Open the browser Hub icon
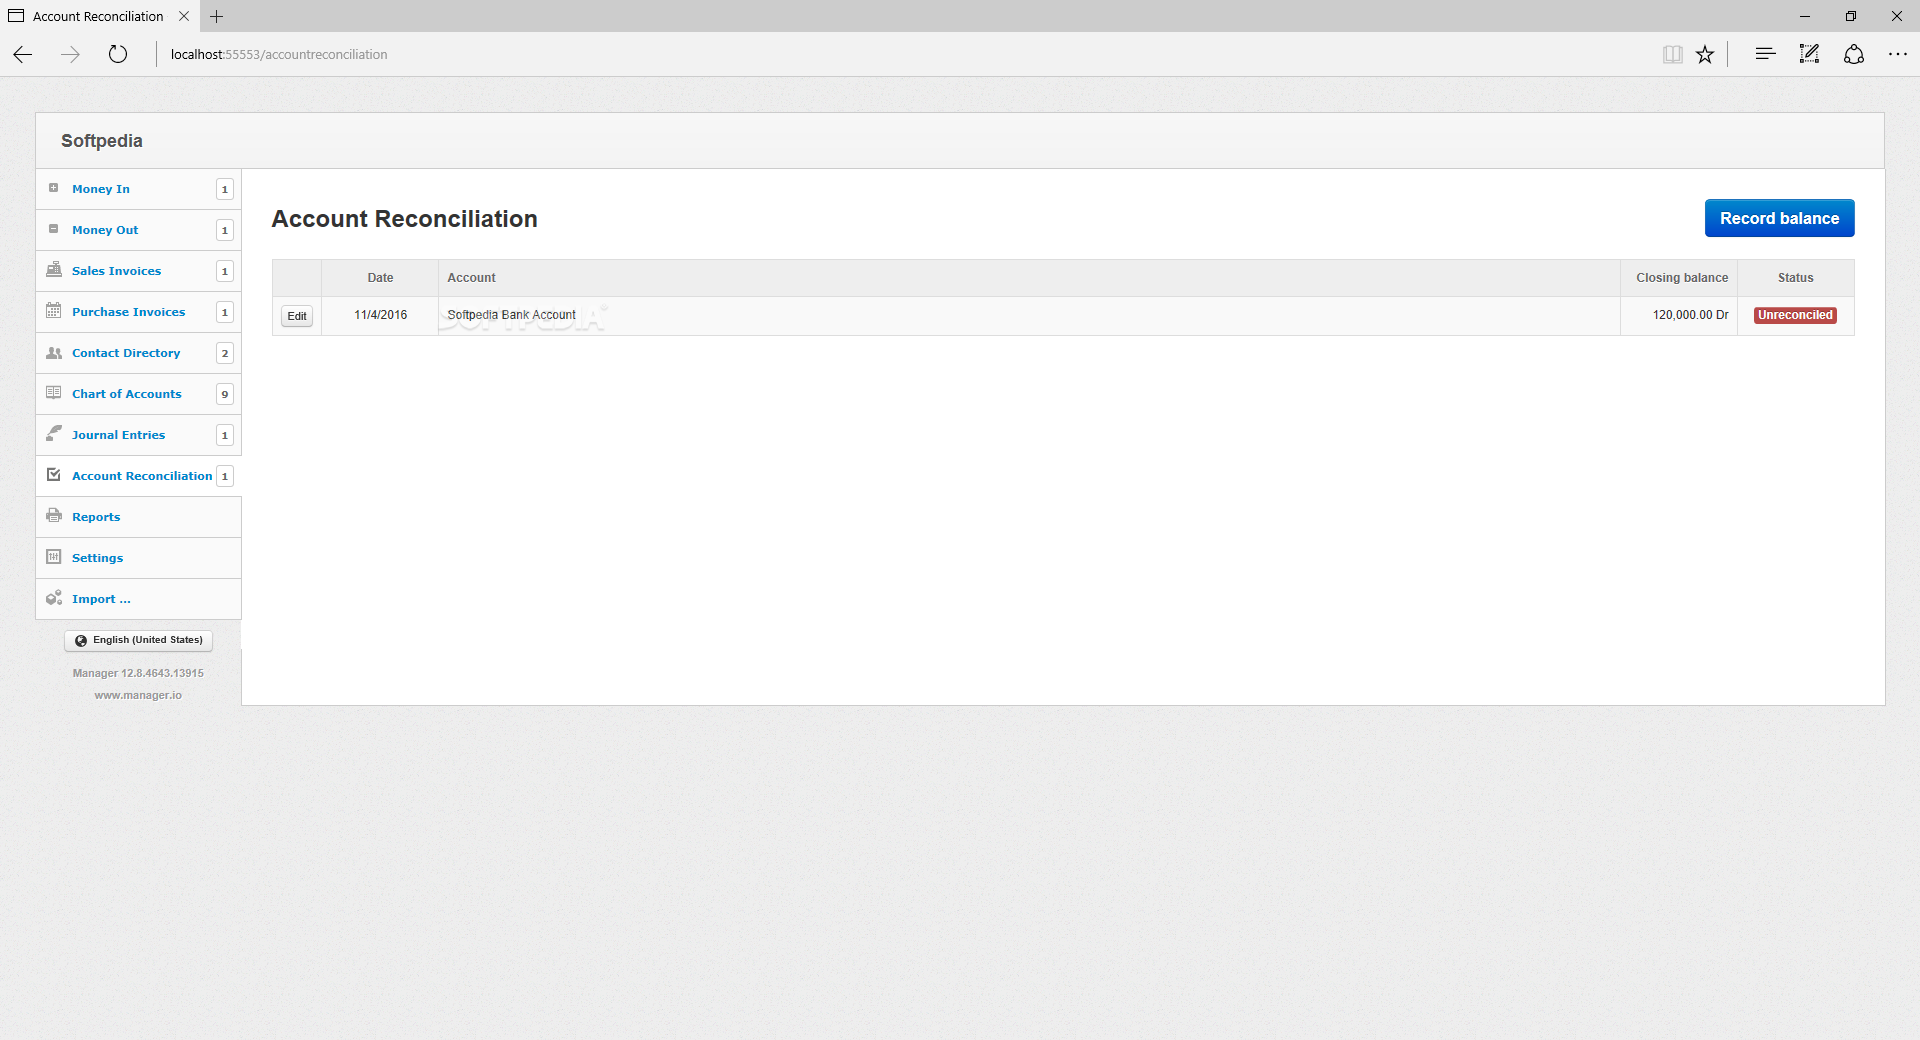 [1765, 54]
